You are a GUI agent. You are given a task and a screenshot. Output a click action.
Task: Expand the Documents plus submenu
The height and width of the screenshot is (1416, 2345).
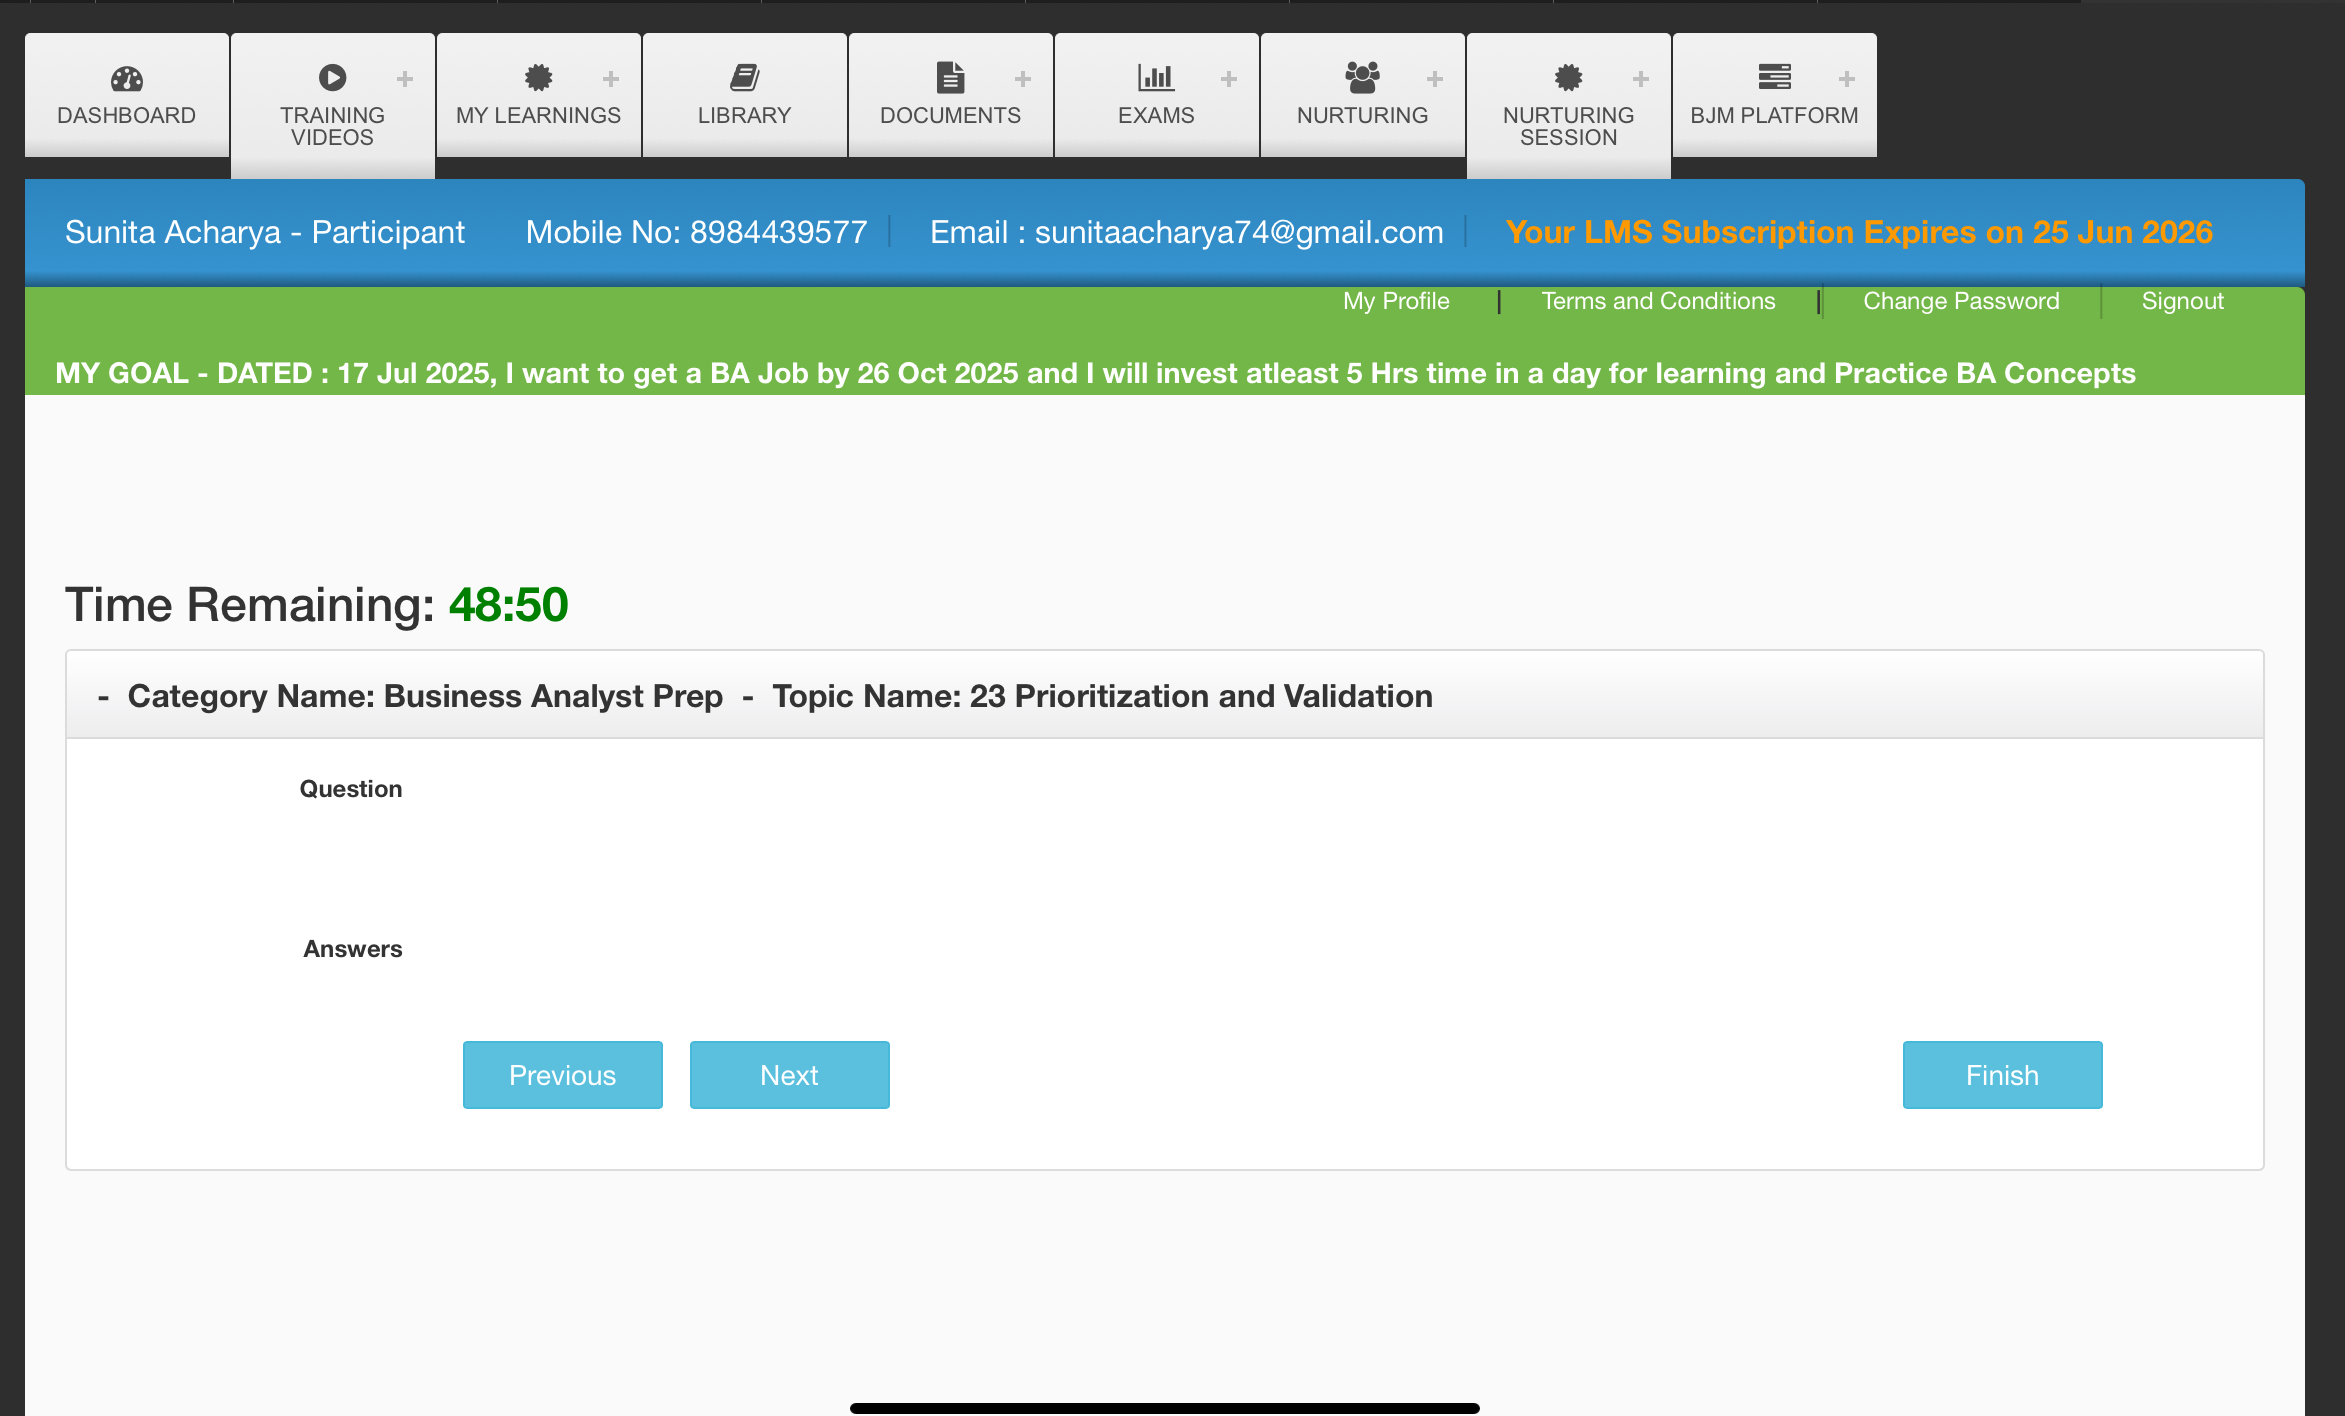1023,78
